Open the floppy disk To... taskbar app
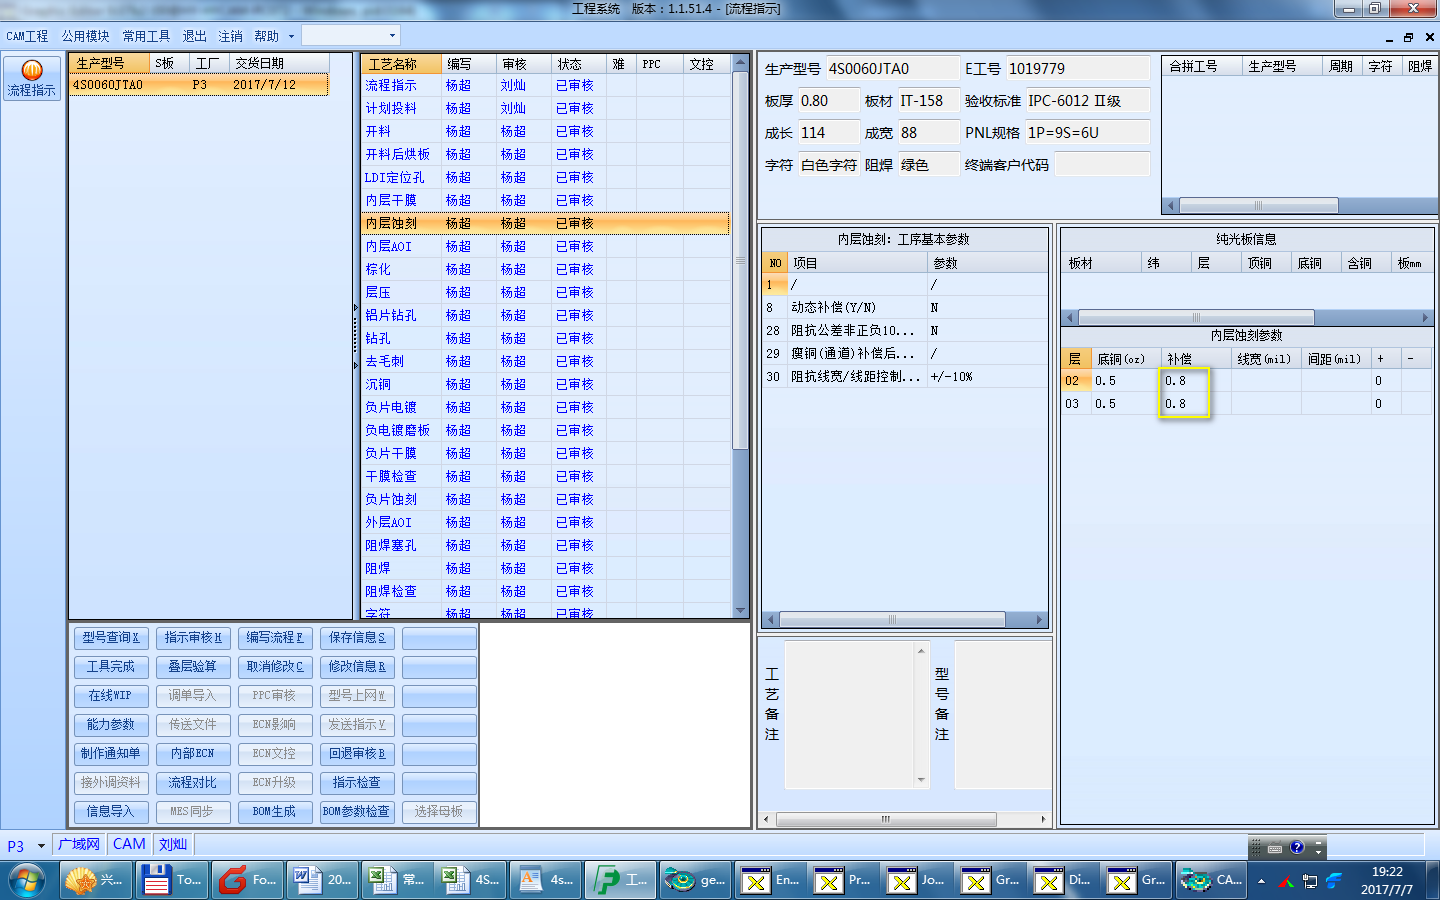Screen dimensions: 1440x900 171,880
